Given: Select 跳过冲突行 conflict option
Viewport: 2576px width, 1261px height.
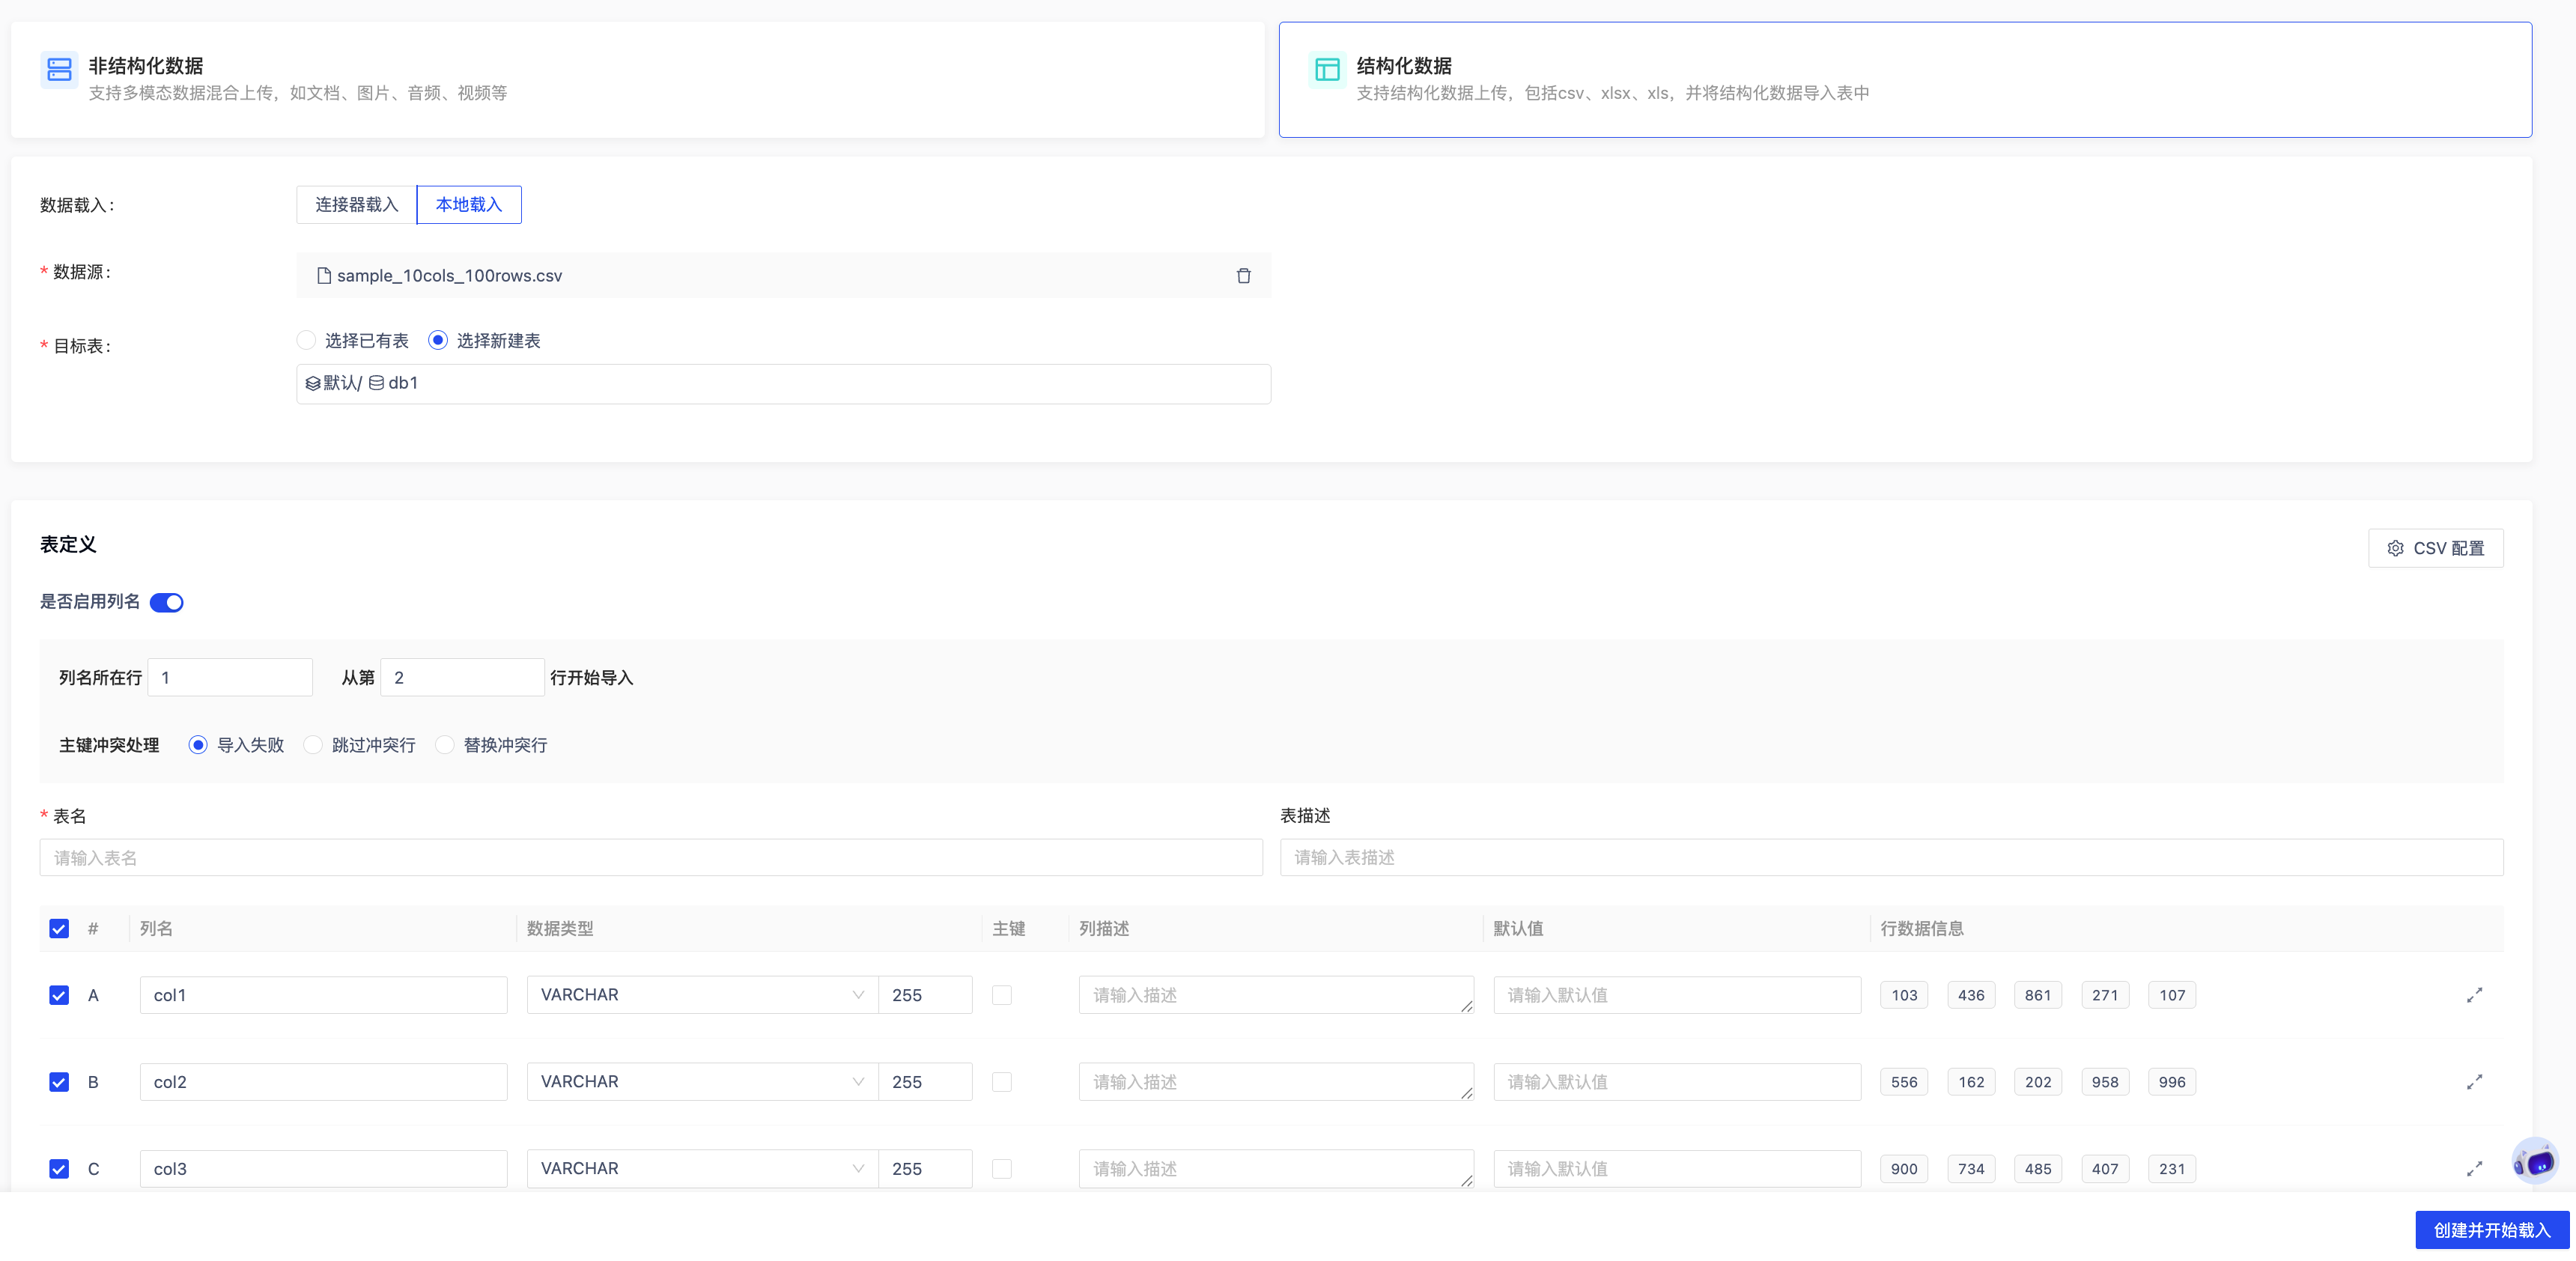Looking at the screenshot, I should (313, 745).
